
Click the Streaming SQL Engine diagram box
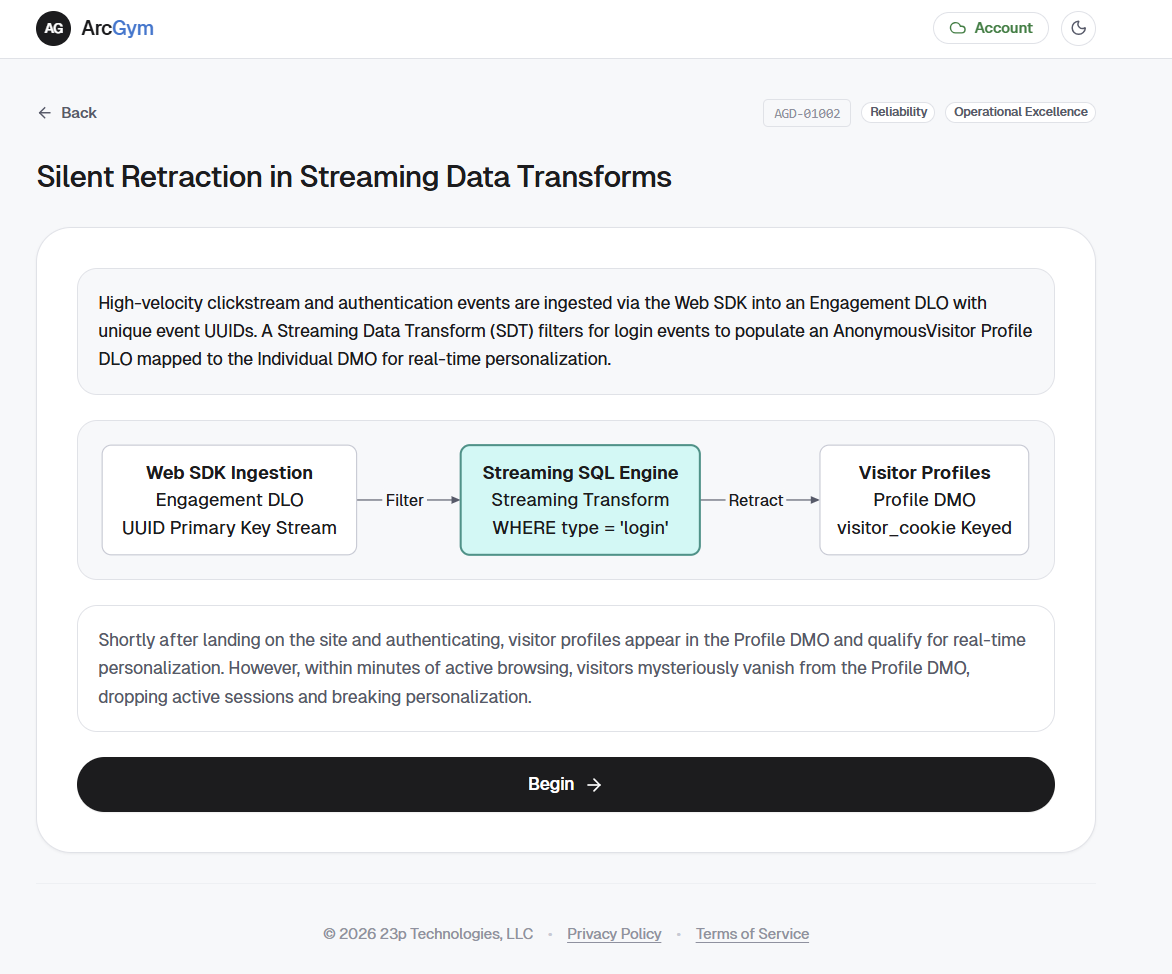[x=580, y=500]
